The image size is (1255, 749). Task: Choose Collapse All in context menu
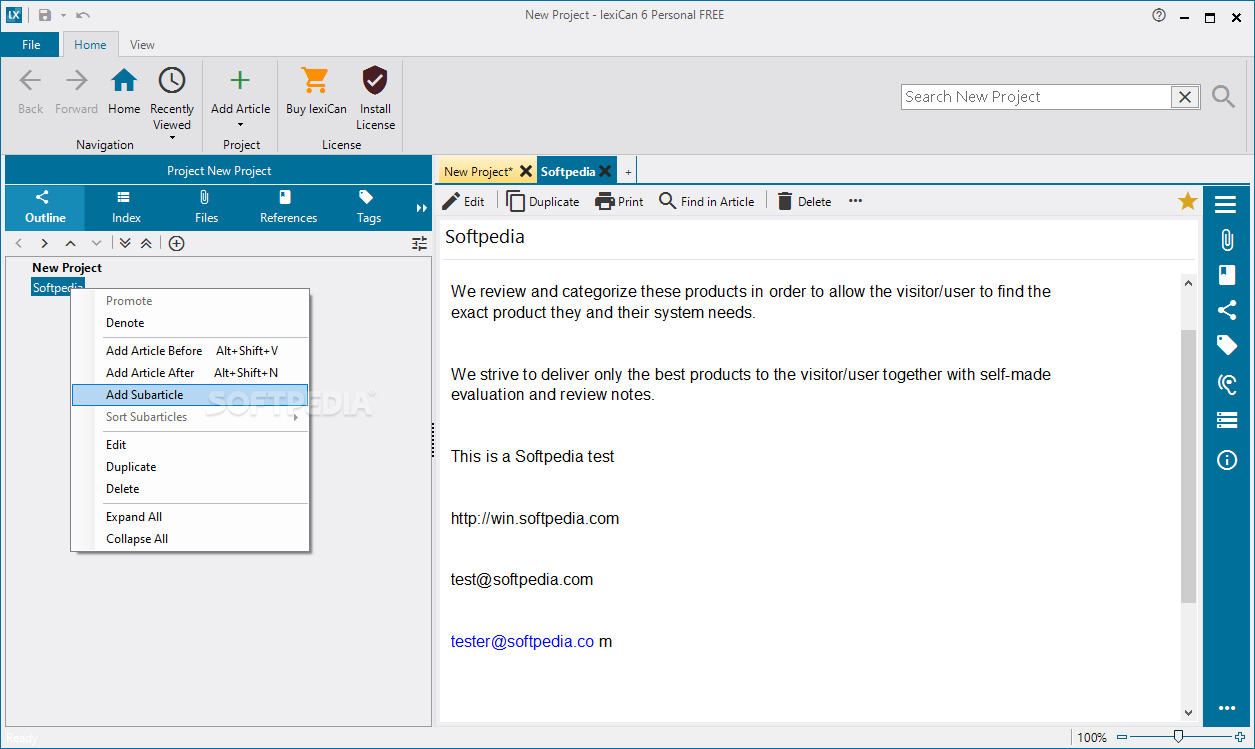tap(190, 539)
